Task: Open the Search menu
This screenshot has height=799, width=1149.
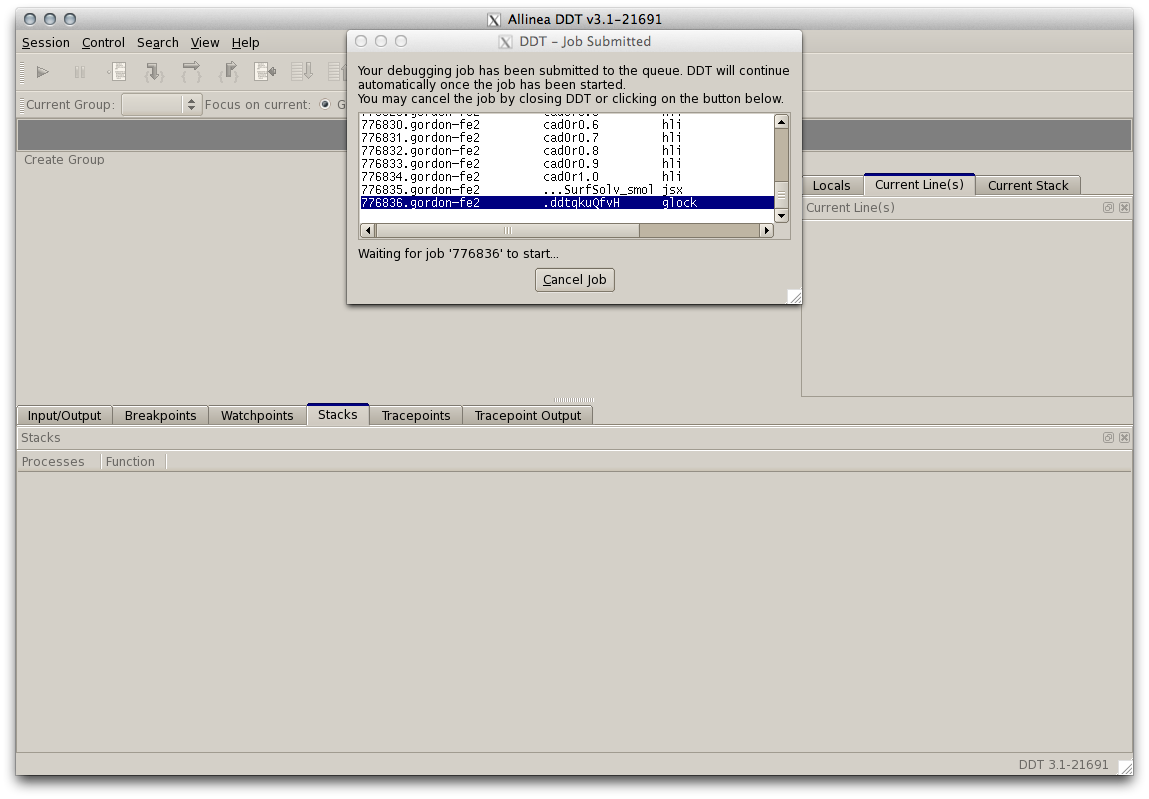Action: (x=158, y=43)
